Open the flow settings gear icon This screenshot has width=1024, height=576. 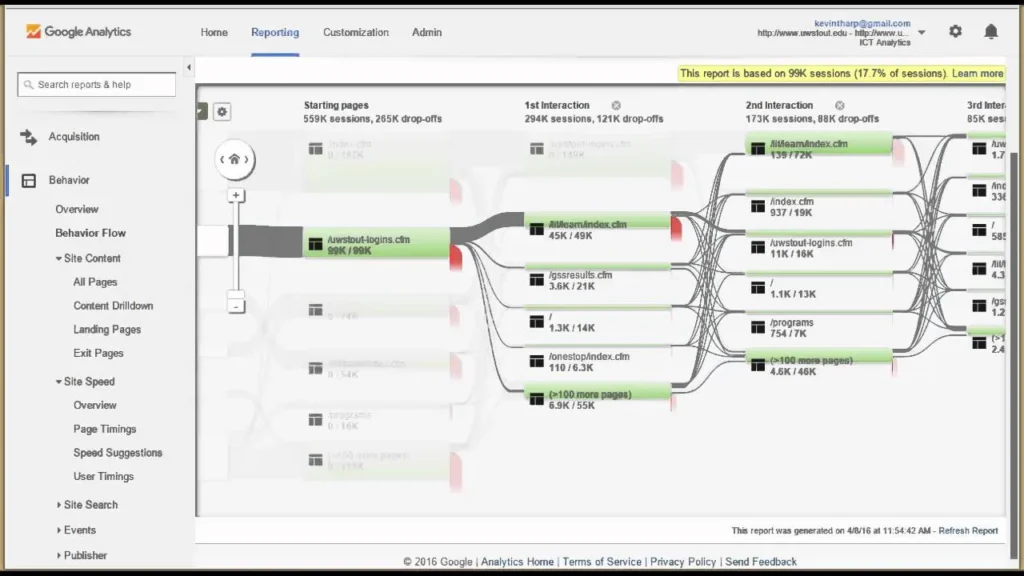[222, 112]
